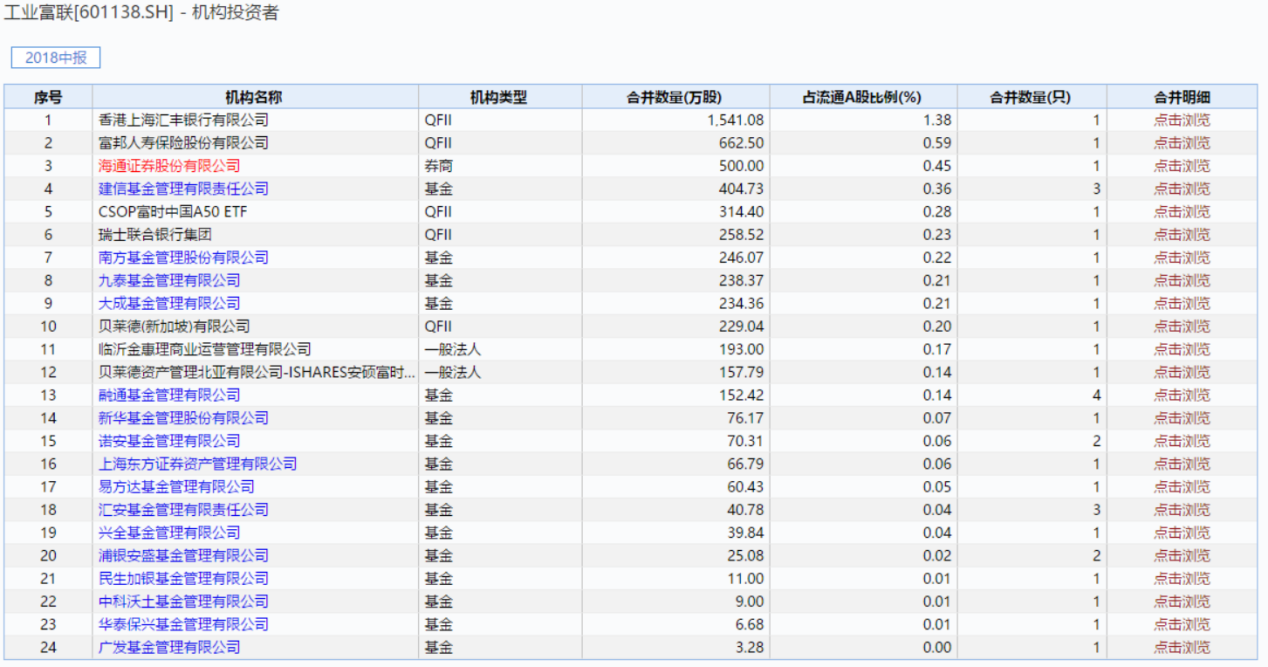This screenshot has width=1268, height=667.
Task: Click 点击浏览 for 瑞士联合银行集团 row
Action: click(x=1182, y=235)
